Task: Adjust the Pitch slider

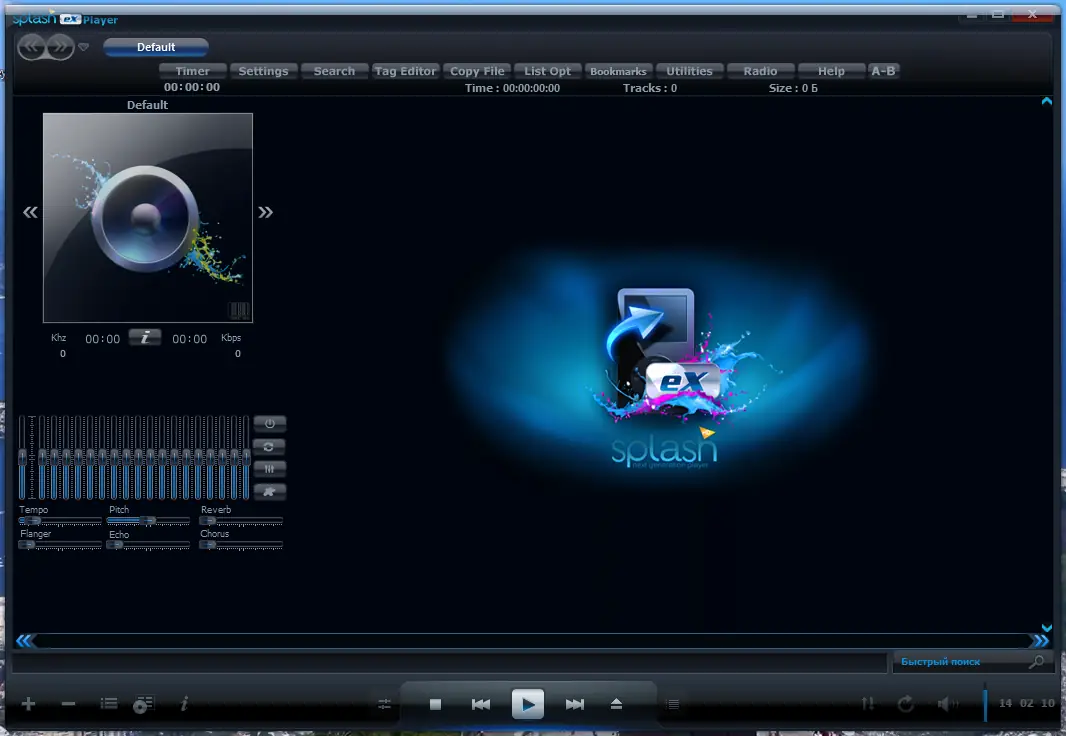Action: click(x=148, y=521)
